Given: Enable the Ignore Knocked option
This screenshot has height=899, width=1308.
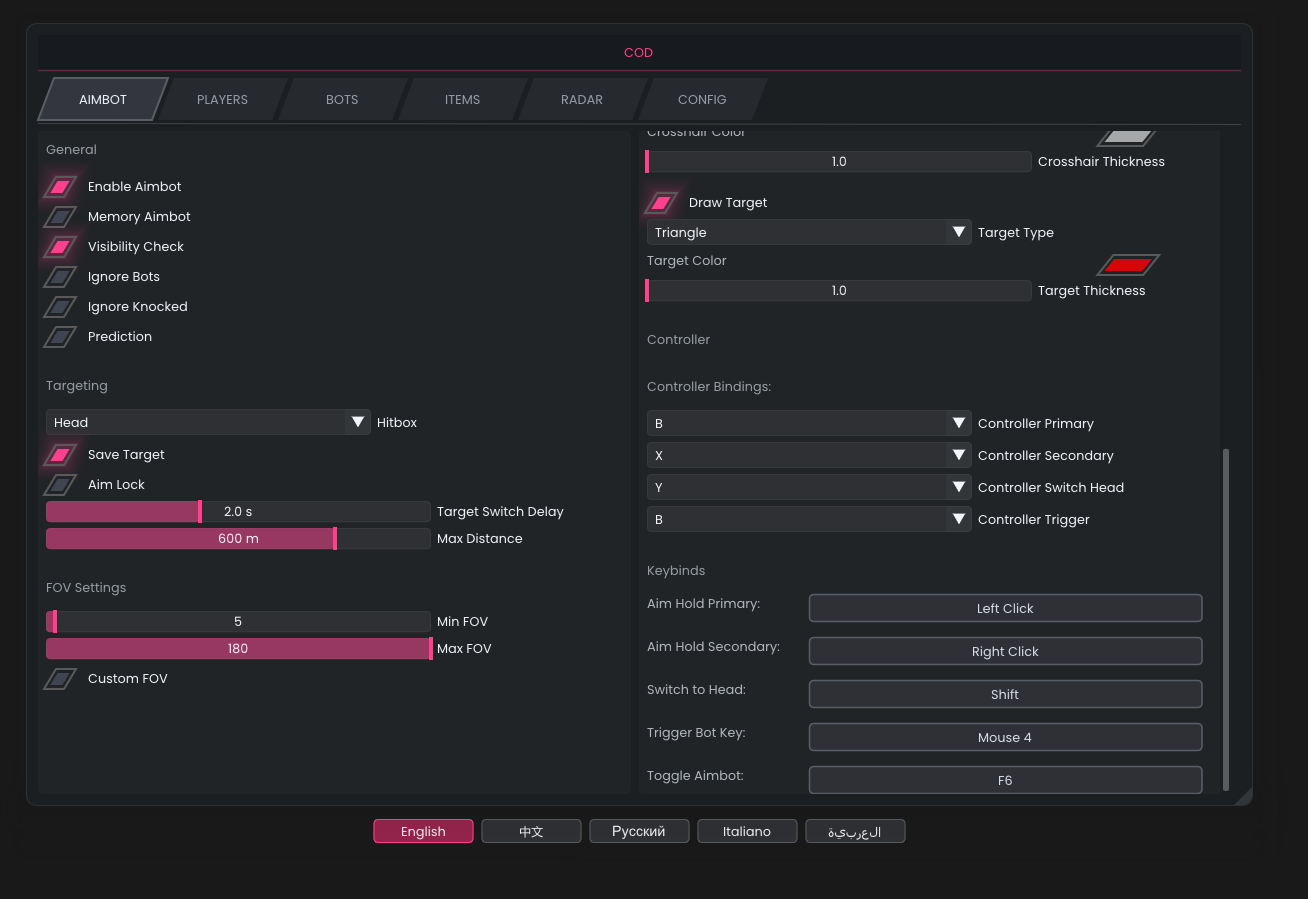Looking at the screenshot, I should coord(60,307).
